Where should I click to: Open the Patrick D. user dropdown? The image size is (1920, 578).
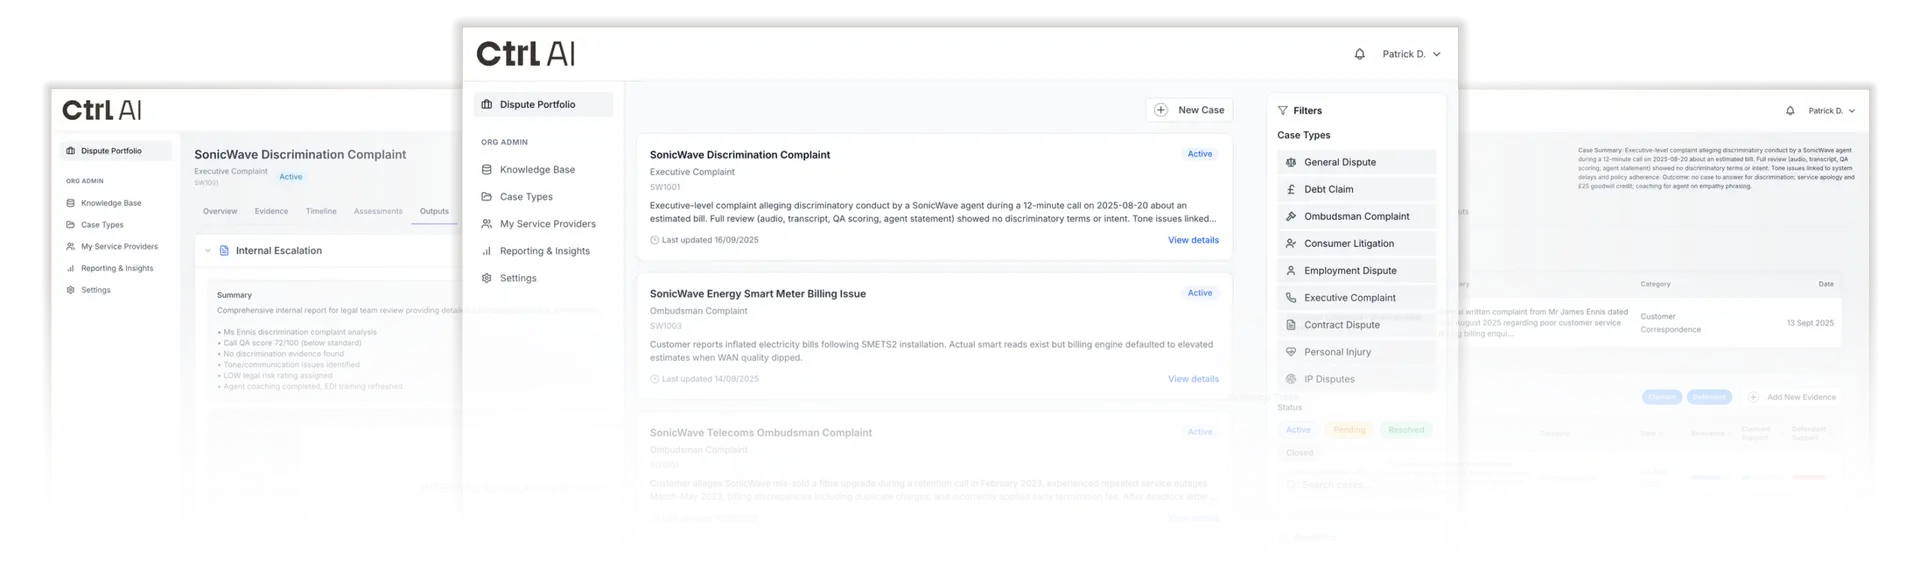(x=1411, y=54)
